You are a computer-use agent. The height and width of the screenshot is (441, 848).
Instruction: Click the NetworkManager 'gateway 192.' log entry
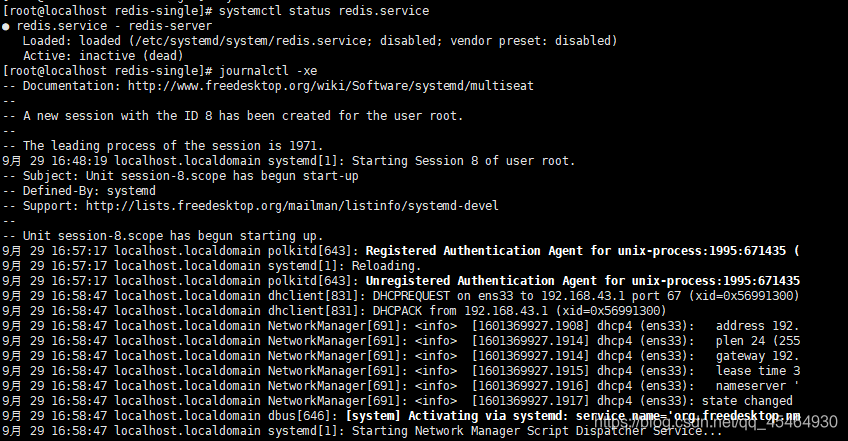[x=401, y=356]
